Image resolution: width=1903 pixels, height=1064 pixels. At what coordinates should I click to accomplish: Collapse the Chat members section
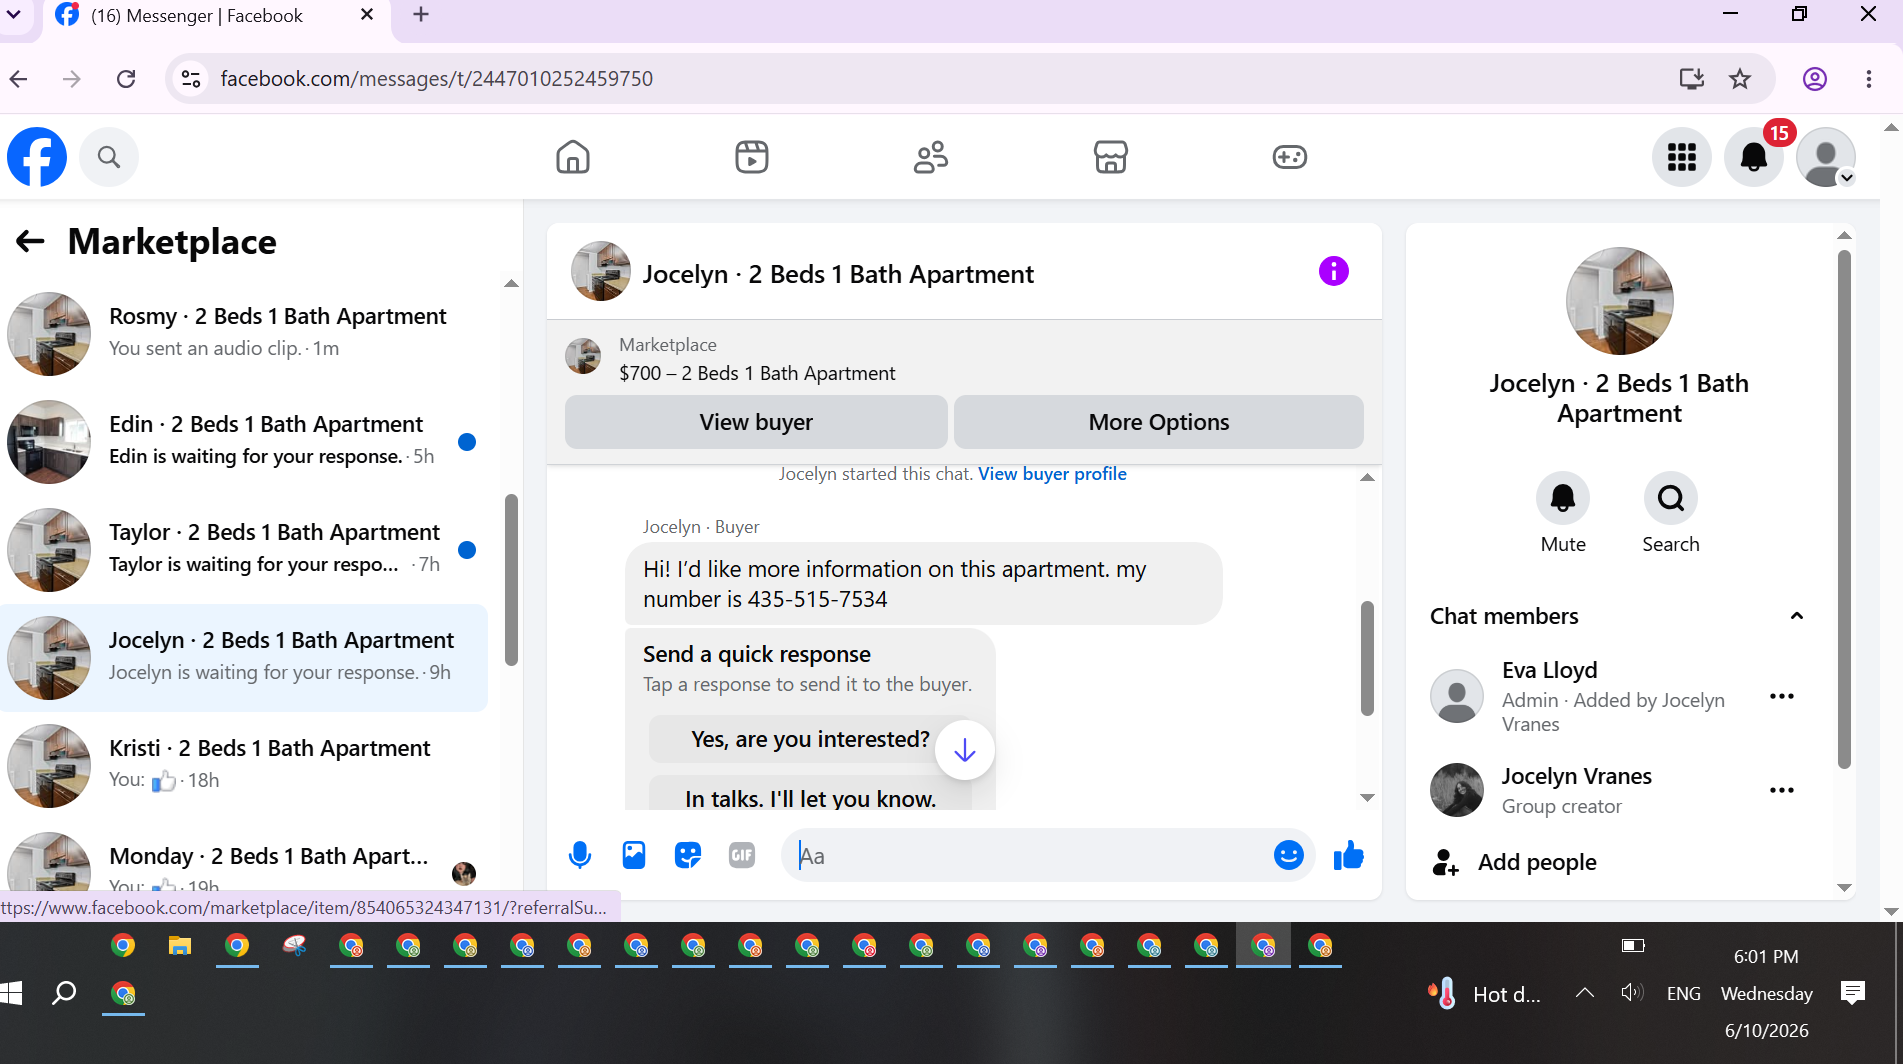pos(1797,616)
